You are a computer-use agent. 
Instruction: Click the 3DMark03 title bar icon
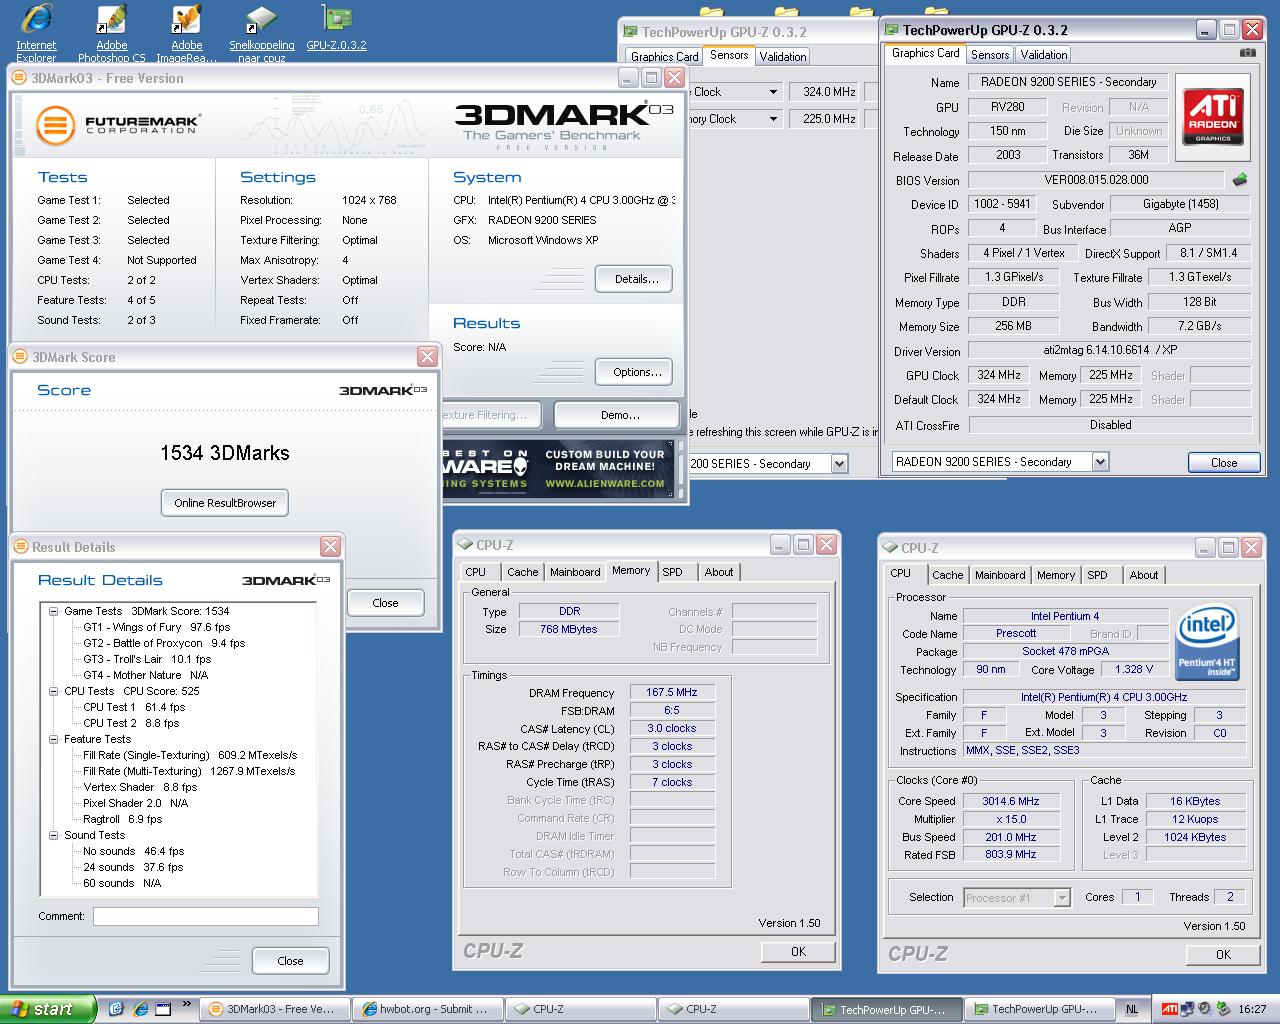[21, 78]
